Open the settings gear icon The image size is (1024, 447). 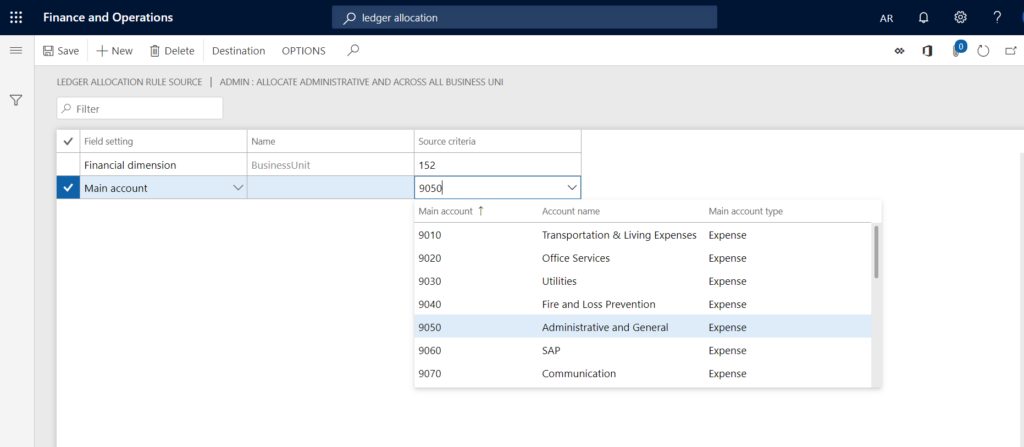tap(960, 17)
